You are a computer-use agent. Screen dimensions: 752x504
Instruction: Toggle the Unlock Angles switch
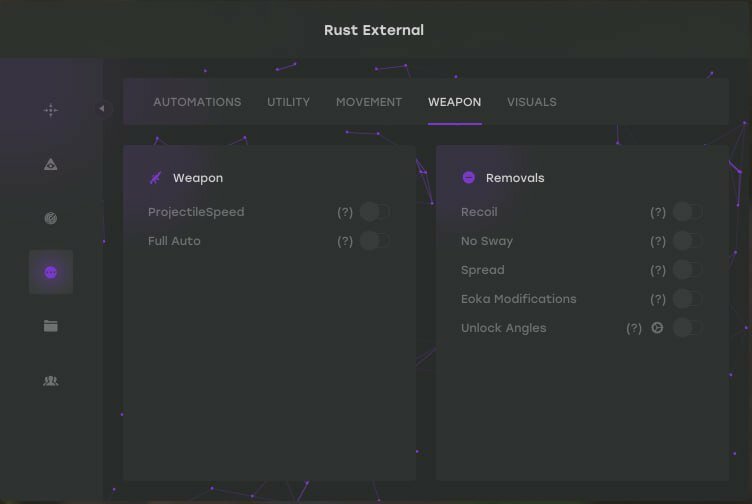687,328
